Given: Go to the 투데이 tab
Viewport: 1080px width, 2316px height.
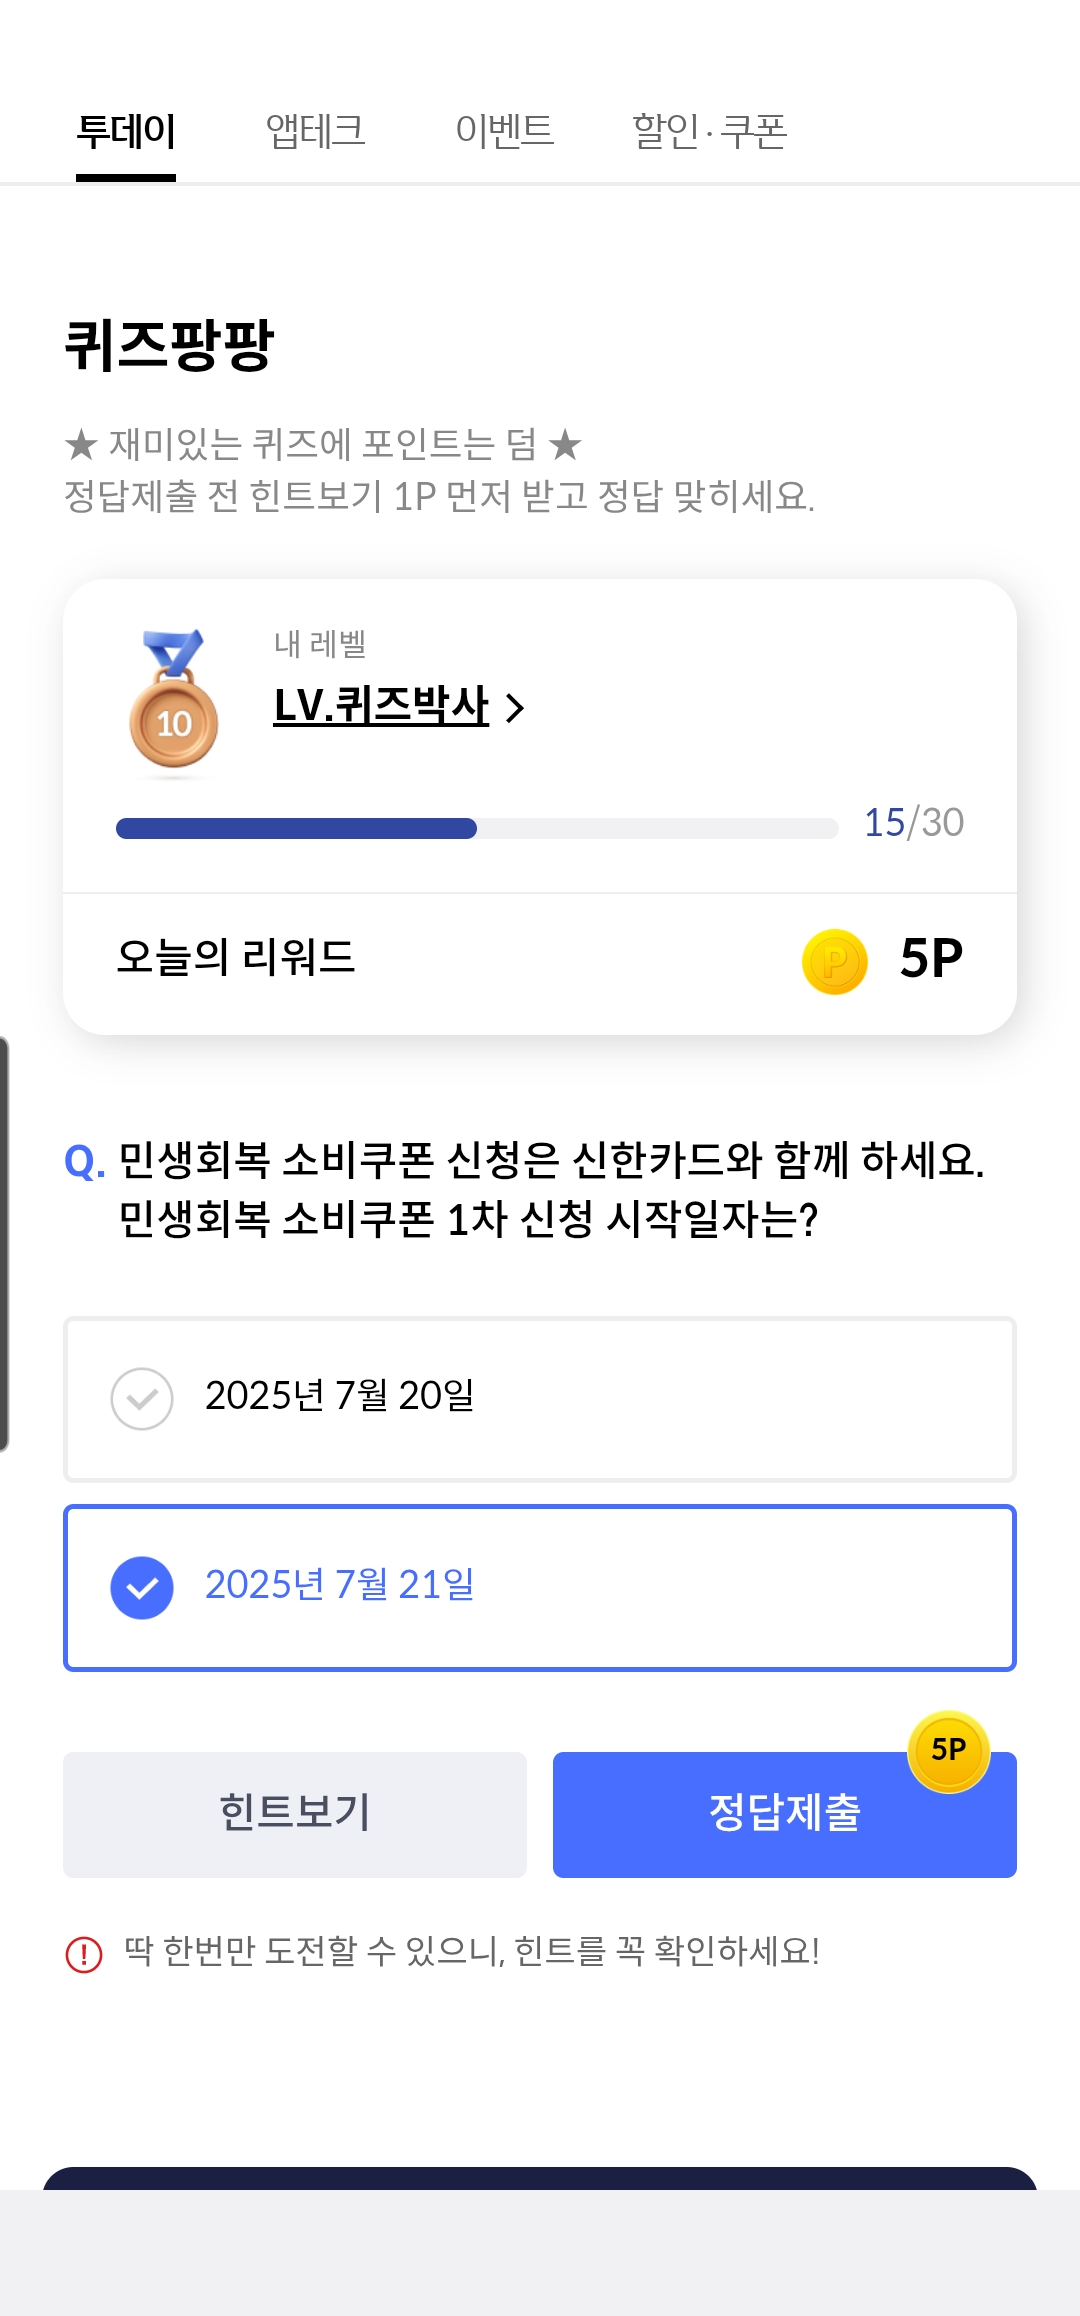Looking at the screenshot, I should coord(126,131).
